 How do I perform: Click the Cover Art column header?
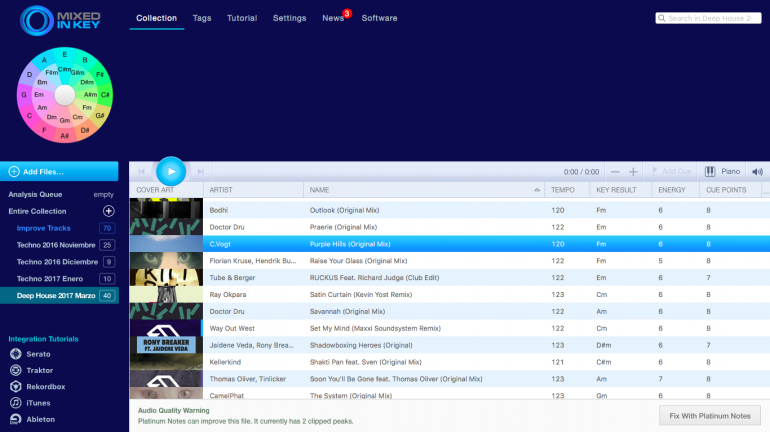pyautogui.click(x=166, y=190)
